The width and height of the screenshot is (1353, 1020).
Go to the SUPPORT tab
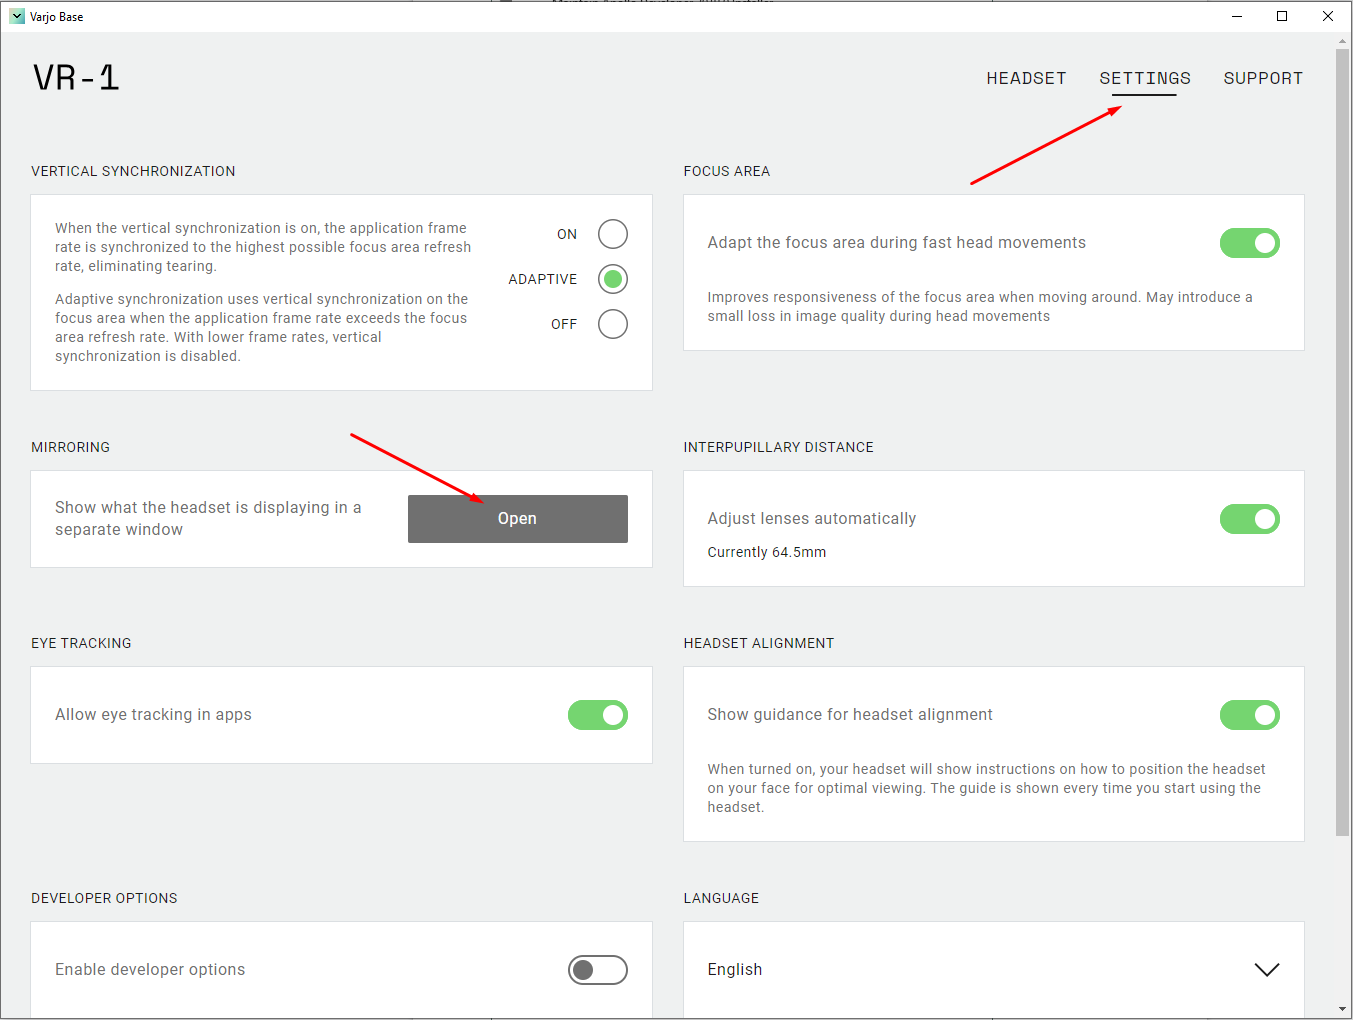click(1263, 78)
